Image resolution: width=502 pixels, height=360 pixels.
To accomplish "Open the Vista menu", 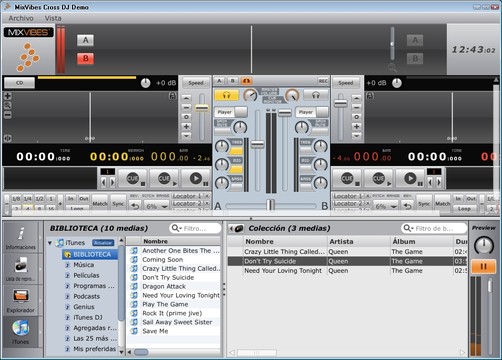I will tap(53, 18).
